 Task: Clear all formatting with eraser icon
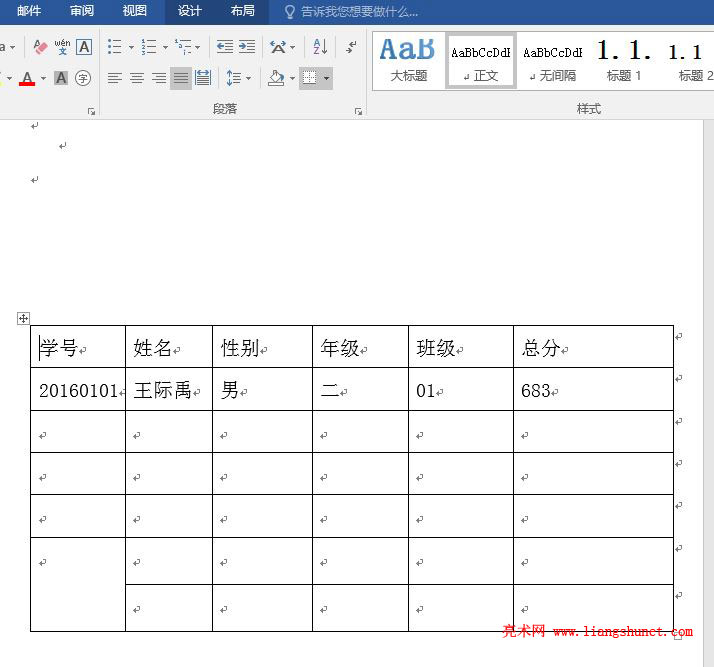40,46
